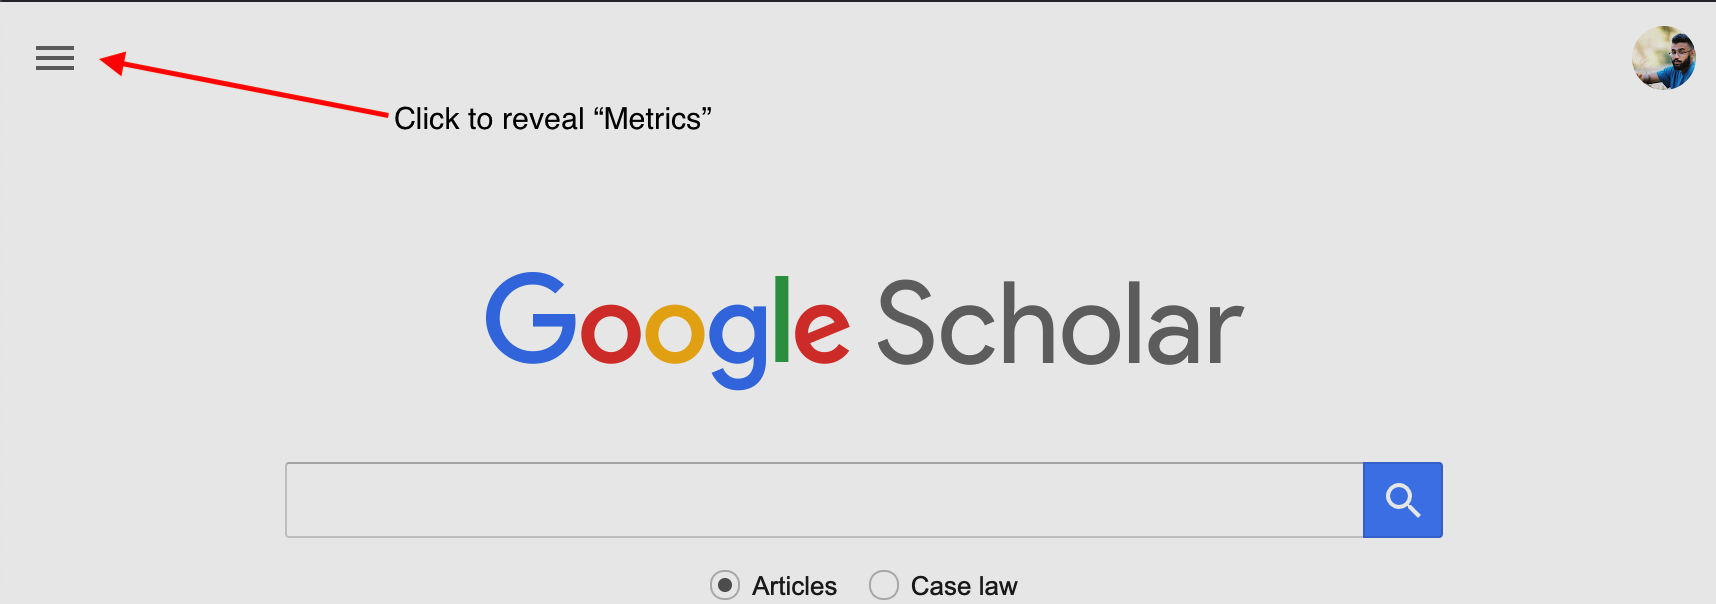The height and width of the screenshot is (604, 1716).
Task: Select the Articles radio button
Action: click(x=725, y=585)
